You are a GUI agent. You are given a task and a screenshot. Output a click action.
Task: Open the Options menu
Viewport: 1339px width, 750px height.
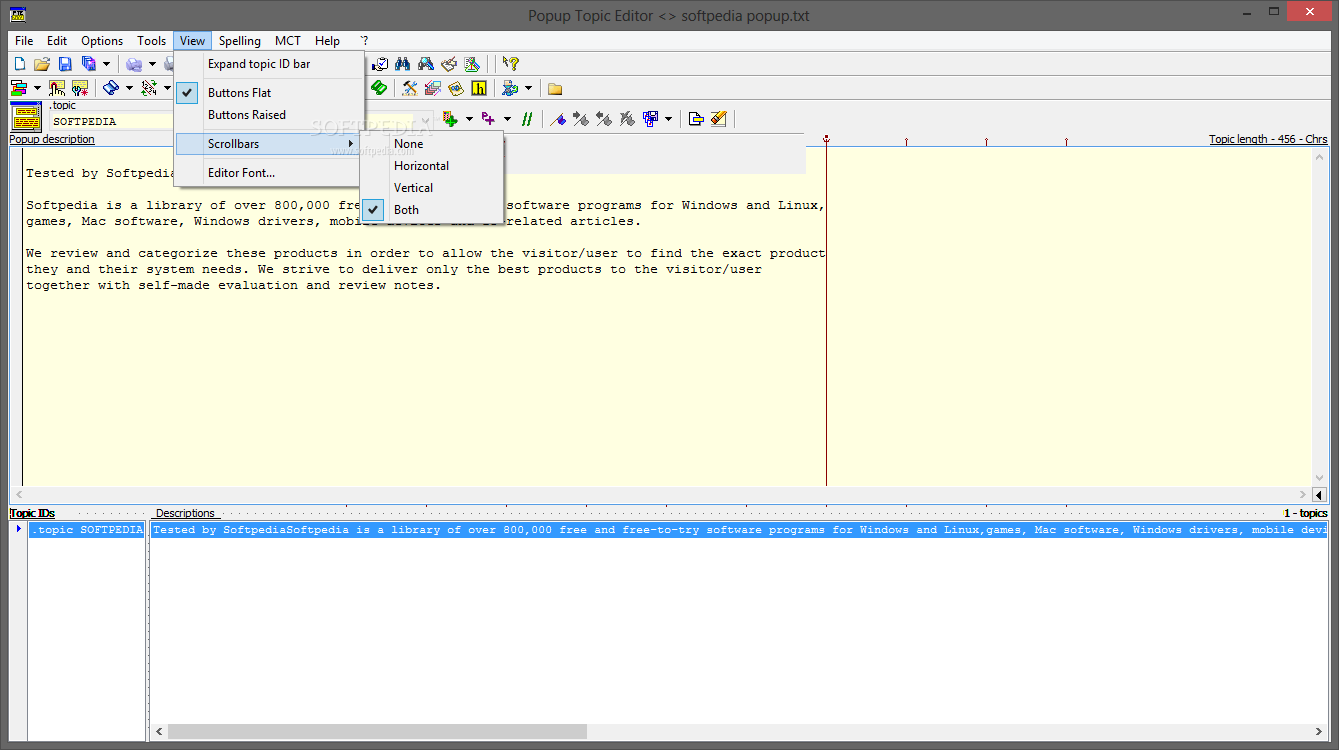102,41
